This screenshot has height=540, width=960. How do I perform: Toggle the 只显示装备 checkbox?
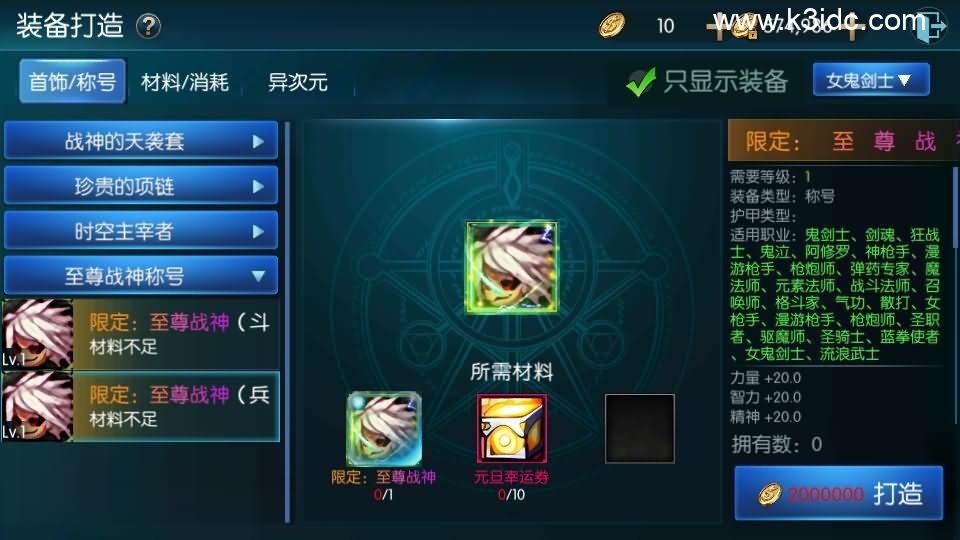[x=640, y=82]
